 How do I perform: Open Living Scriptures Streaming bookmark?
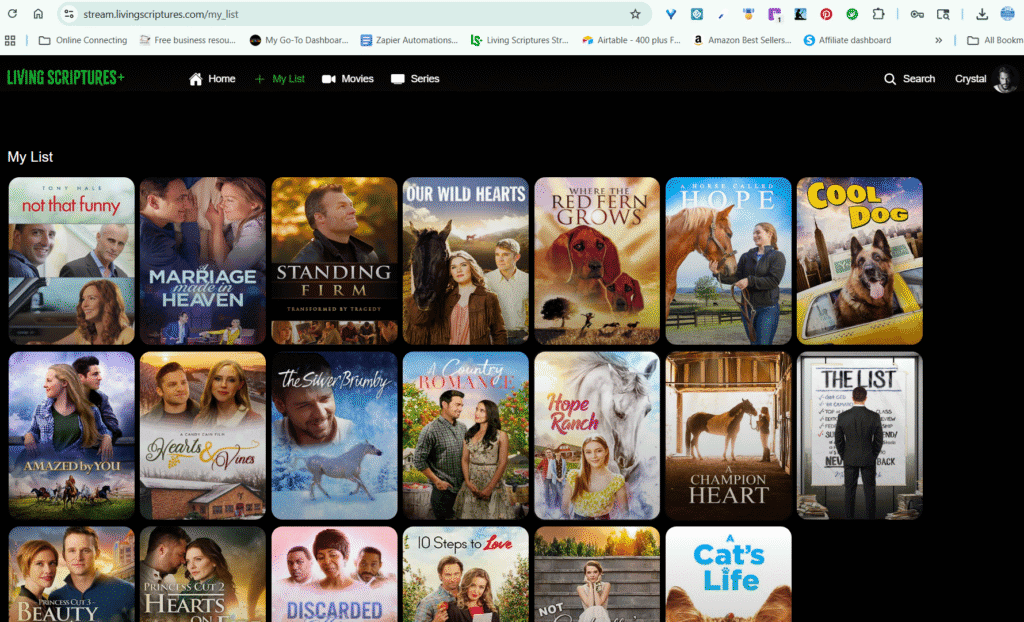click(x=520, y=40)
